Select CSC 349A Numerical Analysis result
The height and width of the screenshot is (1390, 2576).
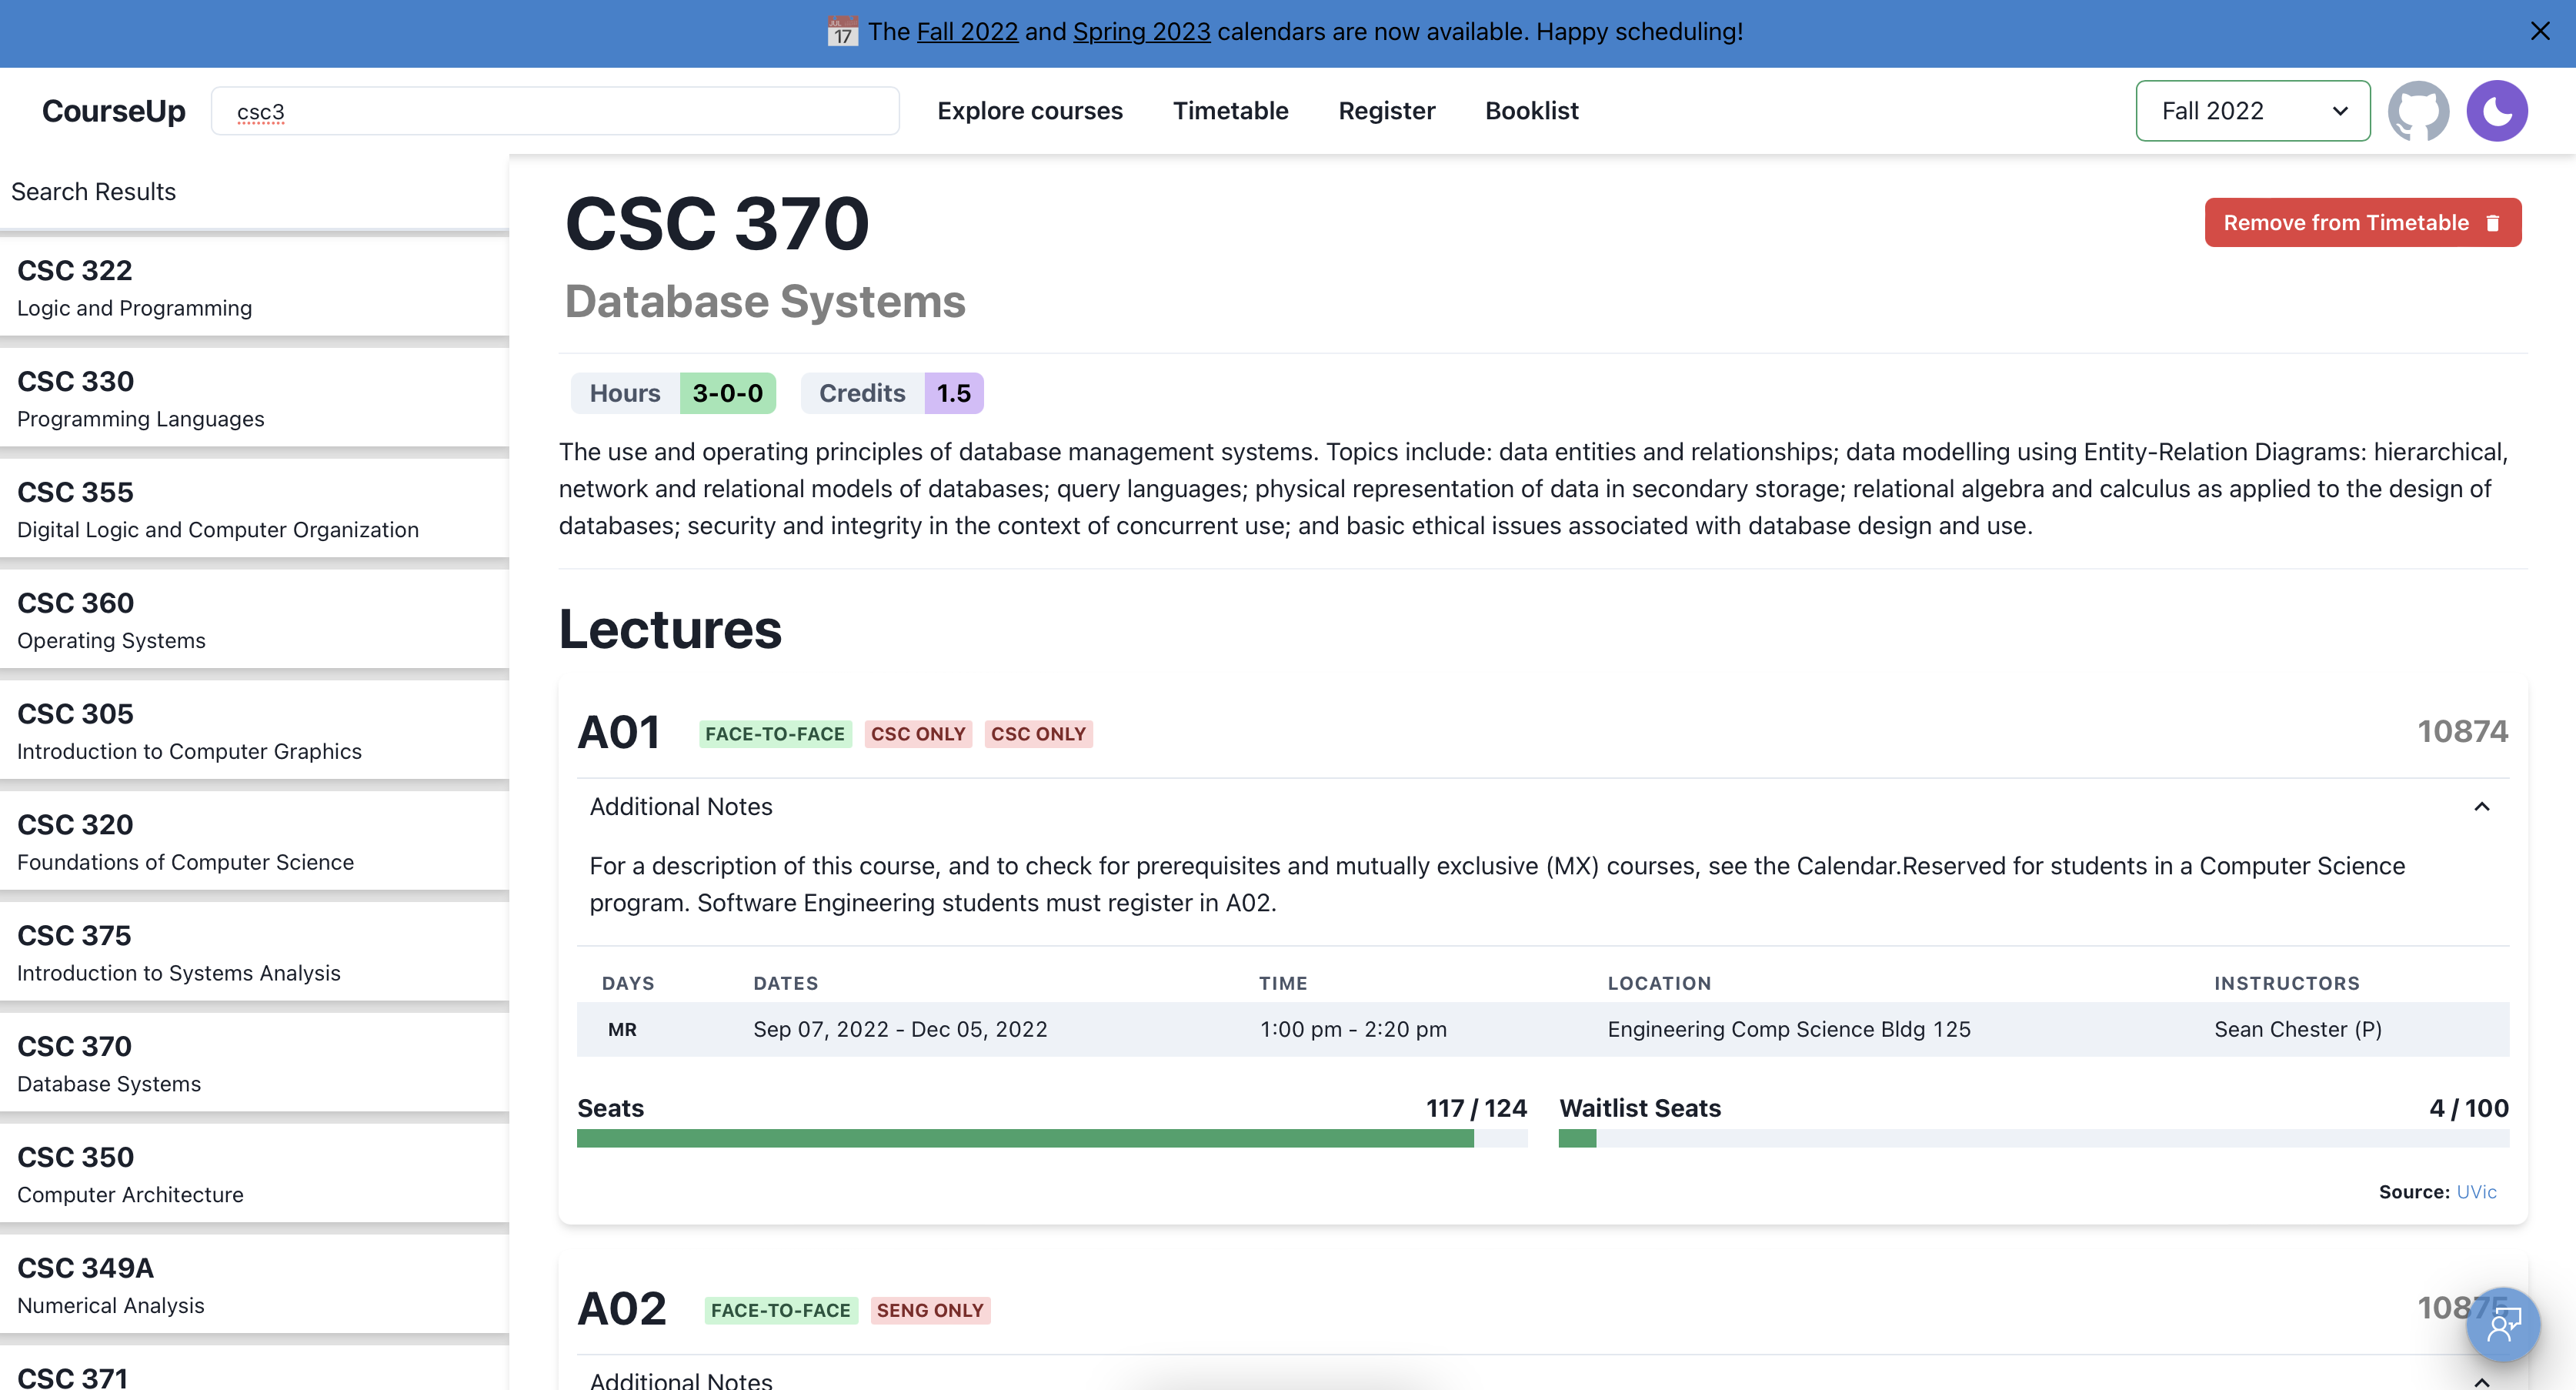pos(254,1285)
